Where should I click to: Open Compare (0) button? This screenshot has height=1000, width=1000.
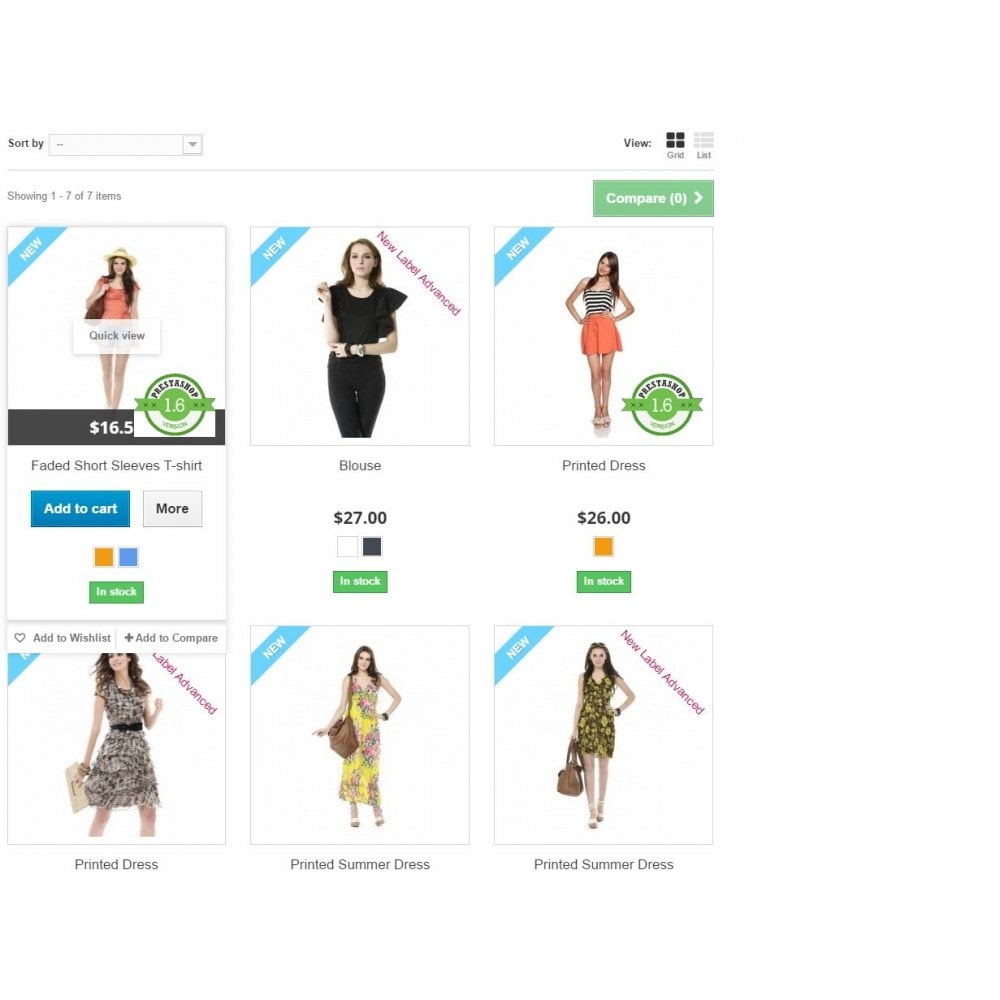coord(653,198)
